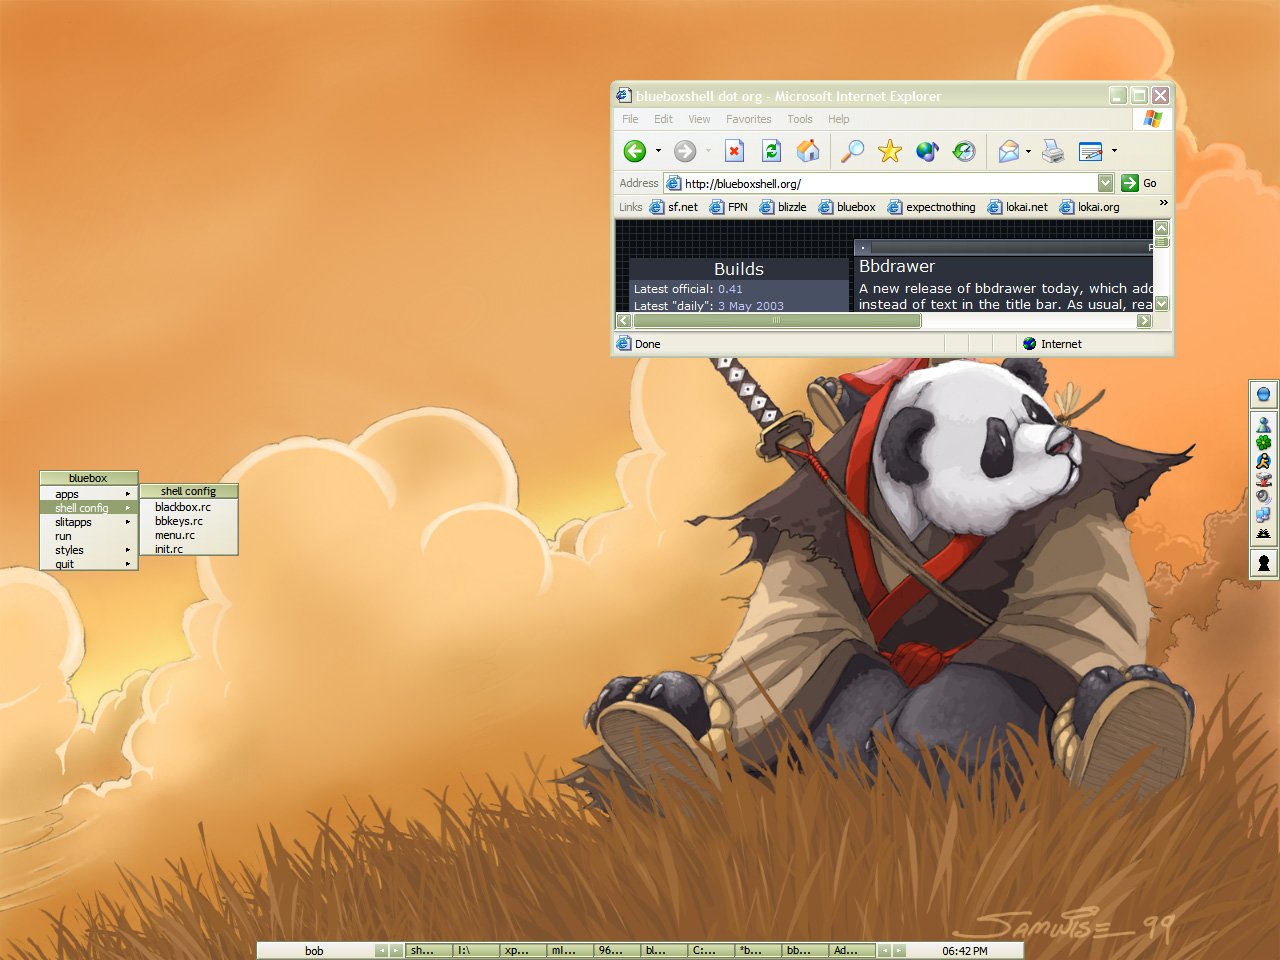Open the FPN link in Links bar

(729, 207)
